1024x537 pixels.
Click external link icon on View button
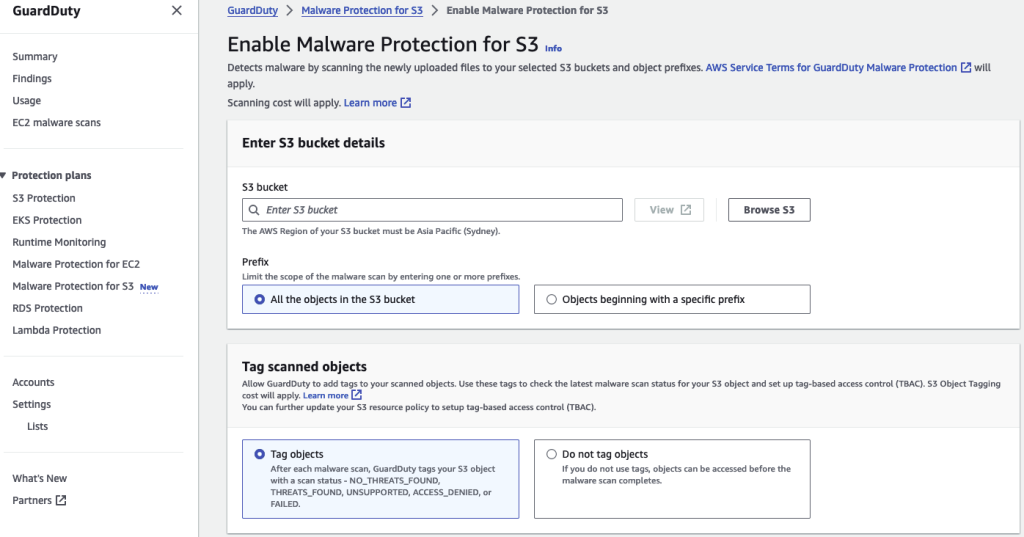click(686, 210)
